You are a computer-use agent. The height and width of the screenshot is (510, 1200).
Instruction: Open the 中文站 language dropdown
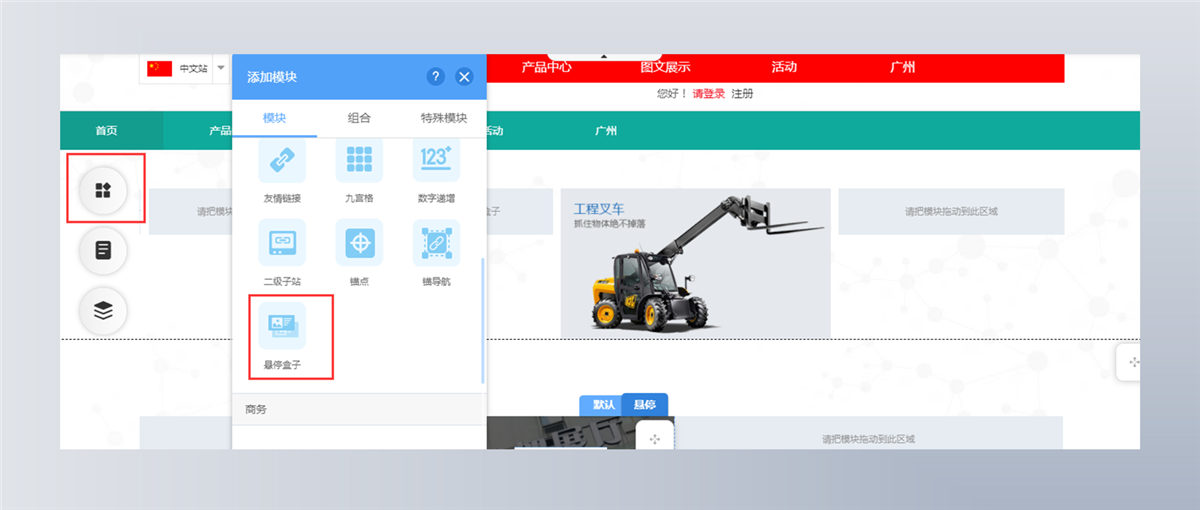coord(221,68)
